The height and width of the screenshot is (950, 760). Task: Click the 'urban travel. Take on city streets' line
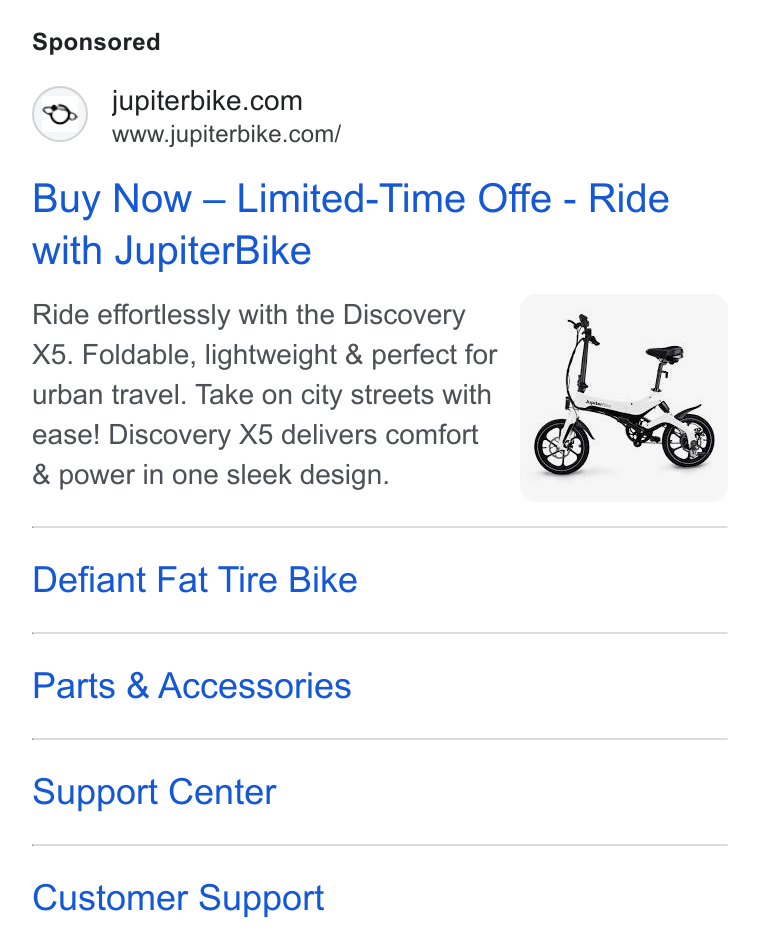[x=262, y=395]
